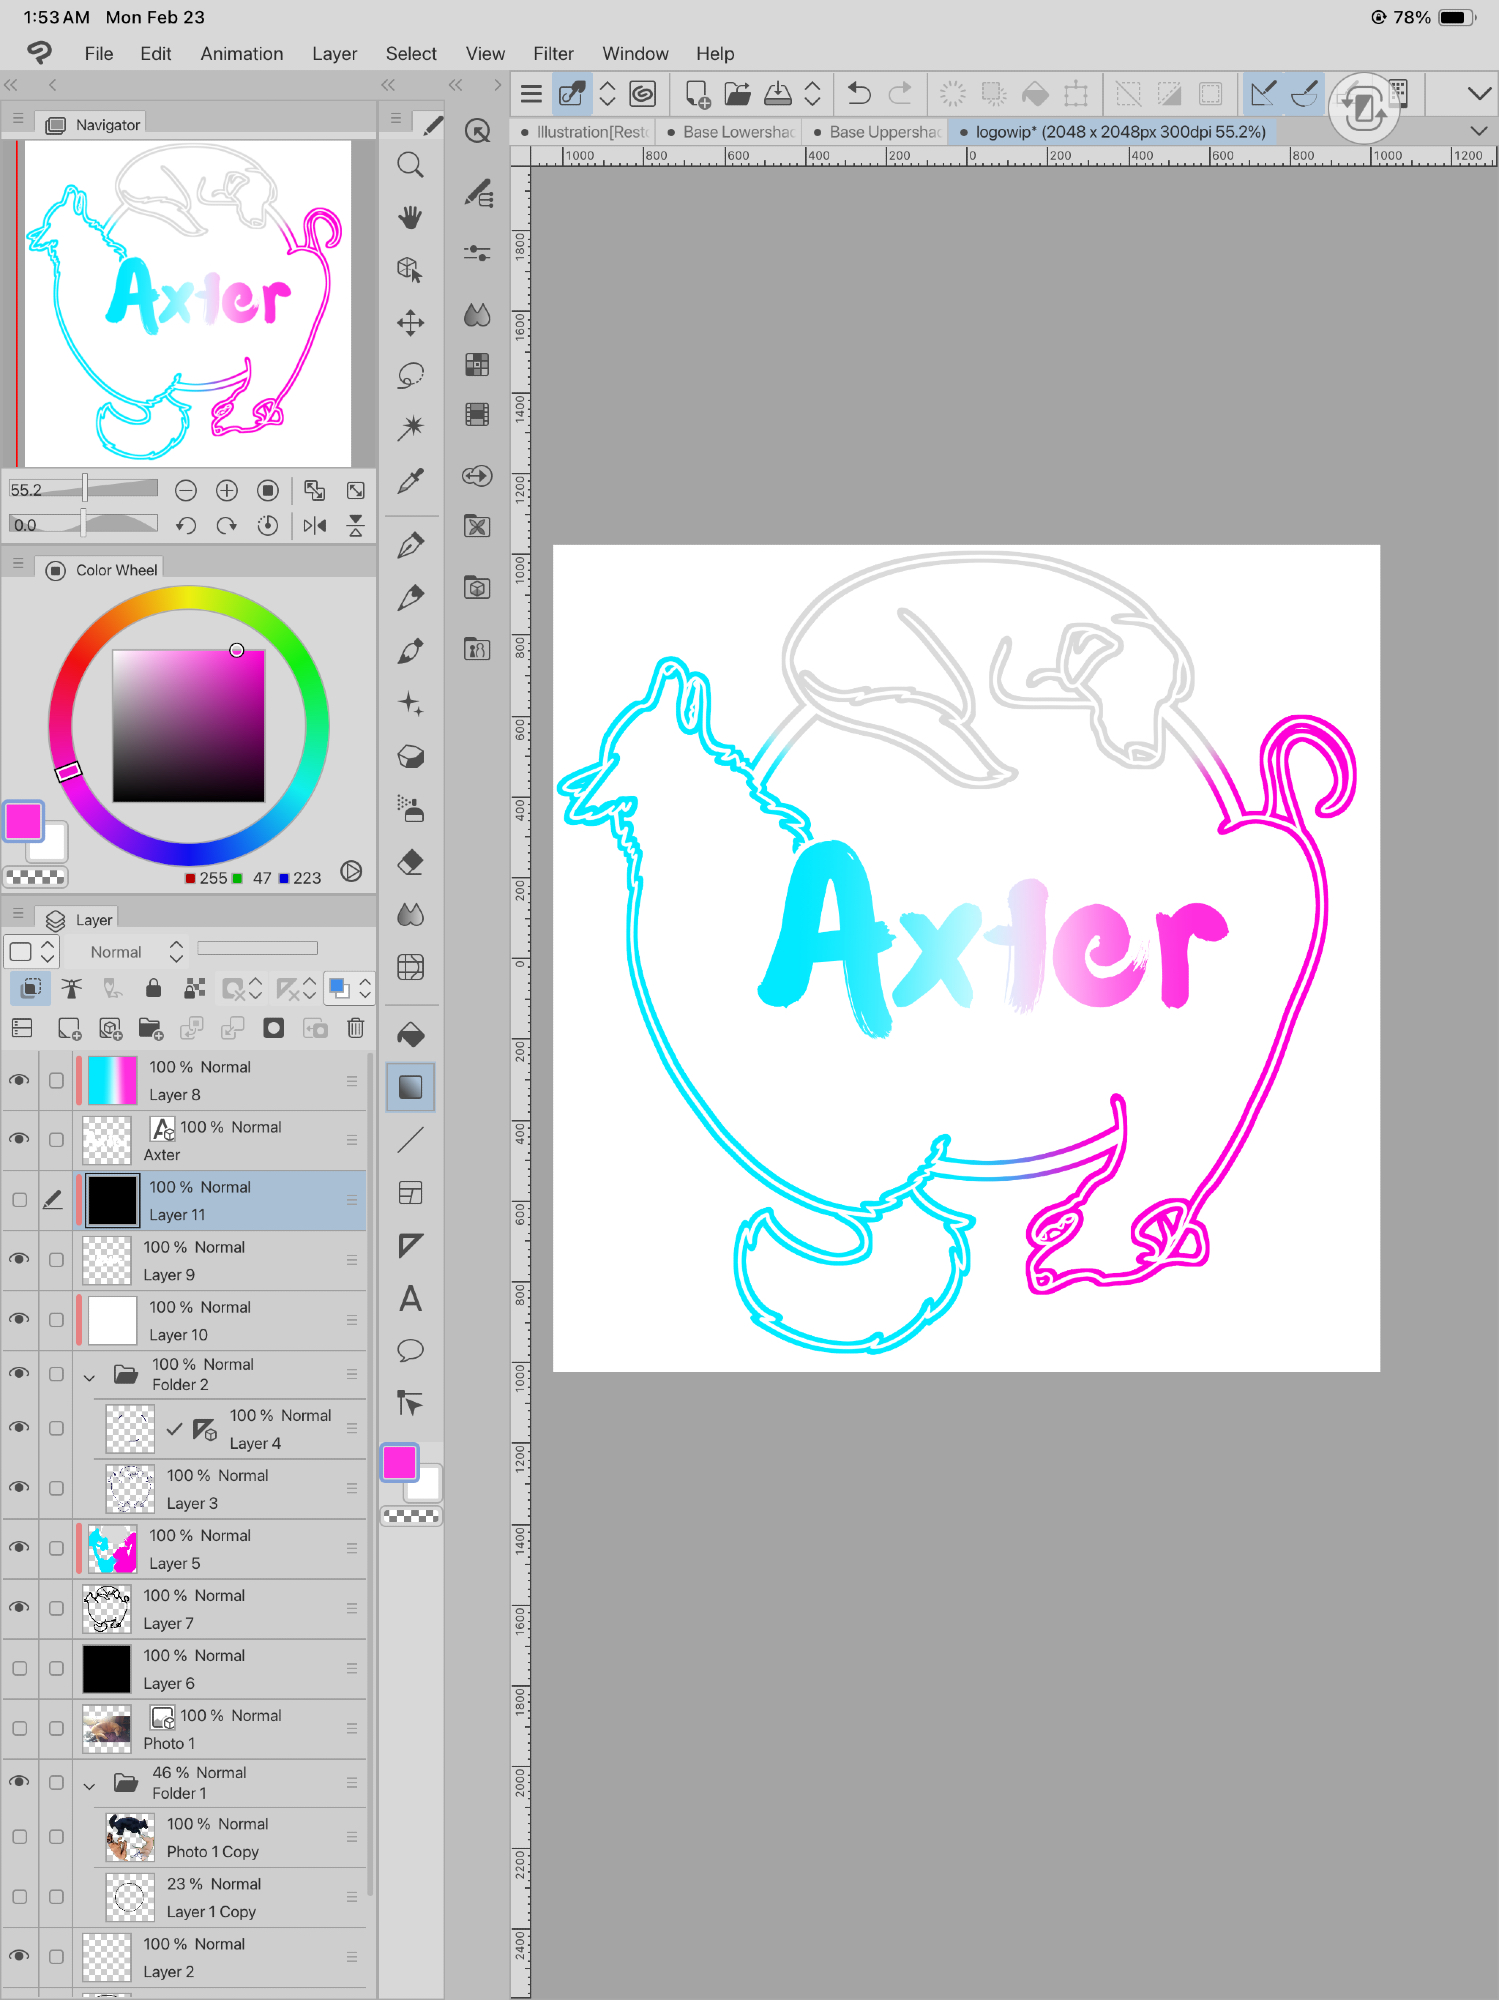The height and width of the screenshot is (2000, 1499).
Task: Select the Eyedropper tool
Action: click(x=410, y=481)
